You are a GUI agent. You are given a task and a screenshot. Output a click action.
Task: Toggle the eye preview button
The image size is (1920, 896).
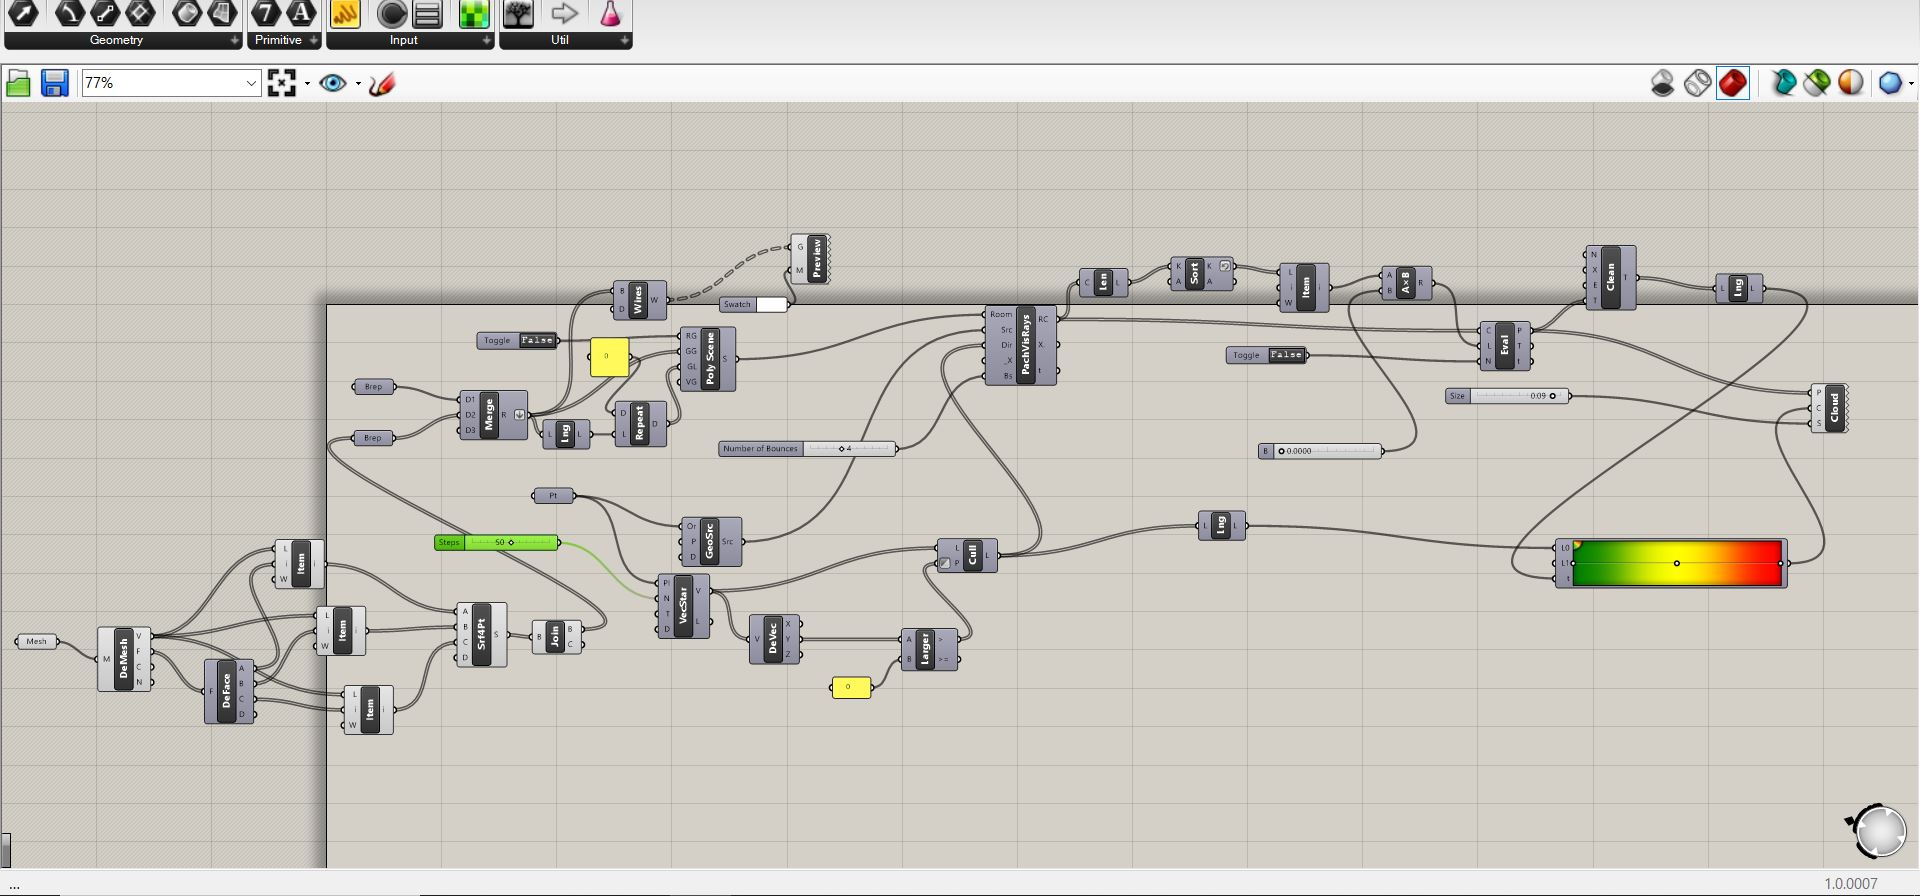click(333, 83)
